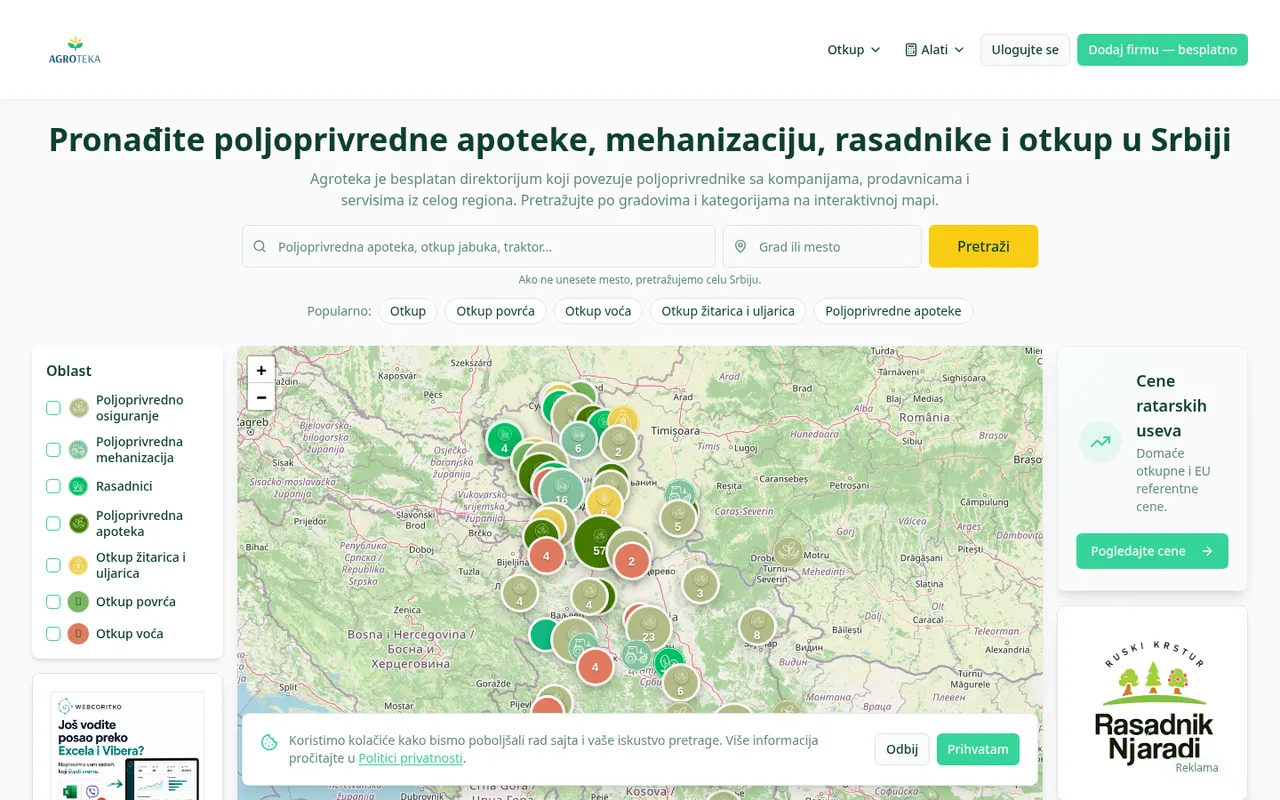The width and height of the screenshot is (1280, 800).
Task: Focus the Poljoprivredna apoteka keyword search field
Action: (479, 246)
